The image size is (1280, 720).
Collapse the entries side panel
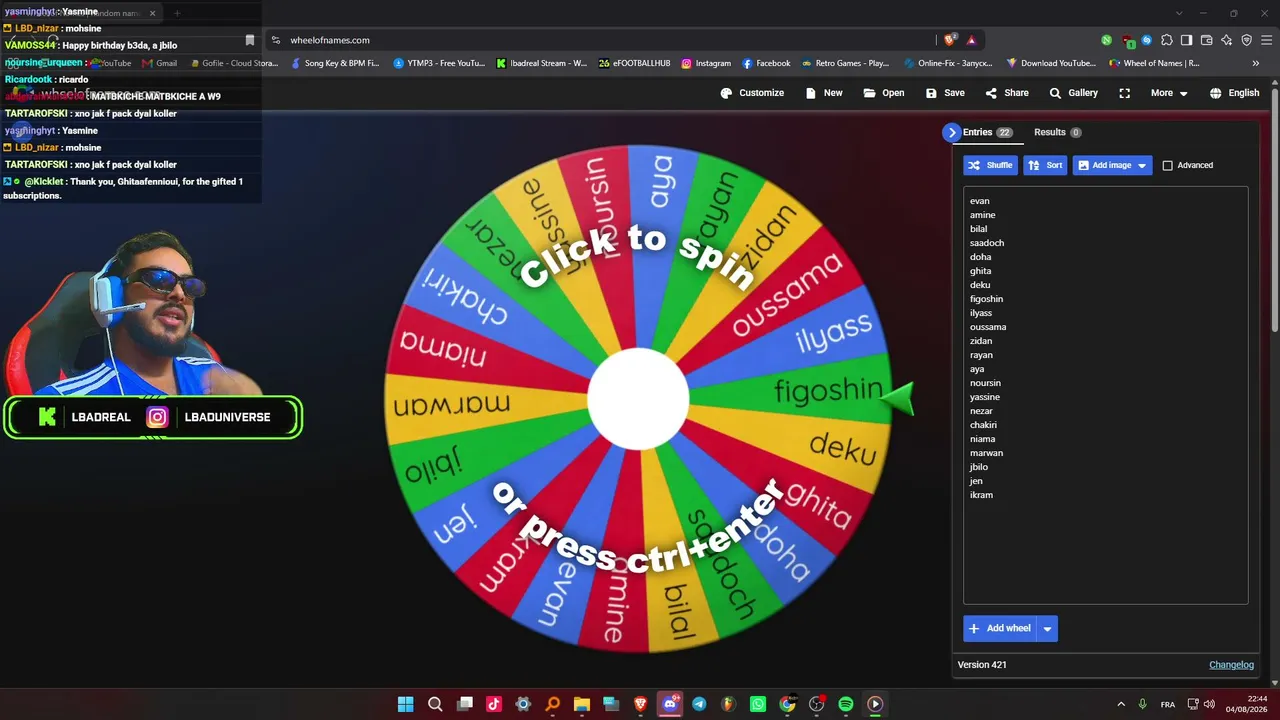(x=951, y=132)
